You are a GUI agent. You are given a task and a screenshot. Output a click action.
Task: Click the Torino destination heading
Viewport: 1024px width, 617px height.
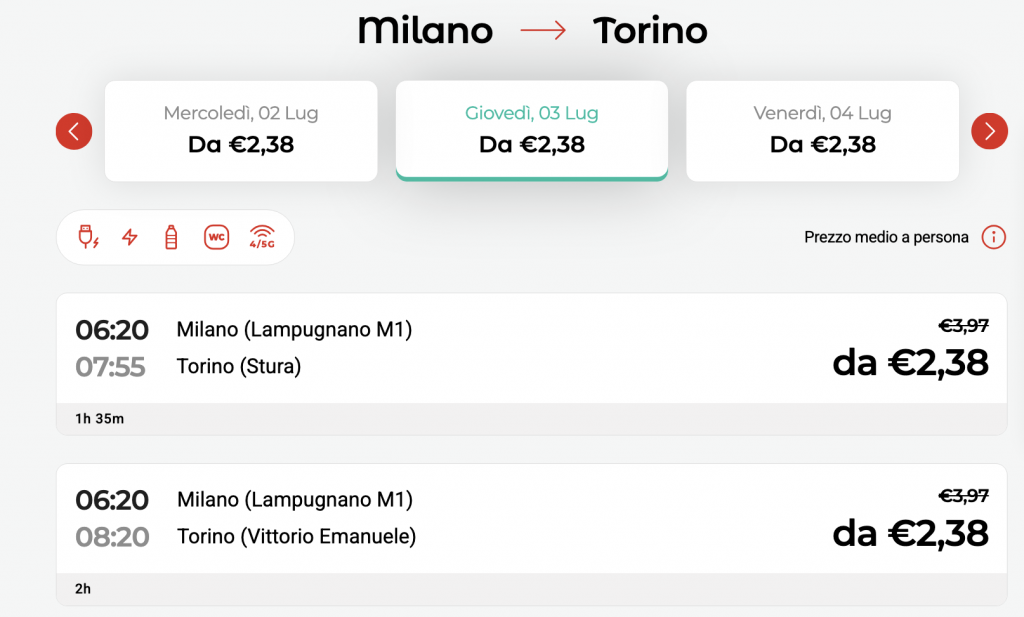tap(650, 31)
